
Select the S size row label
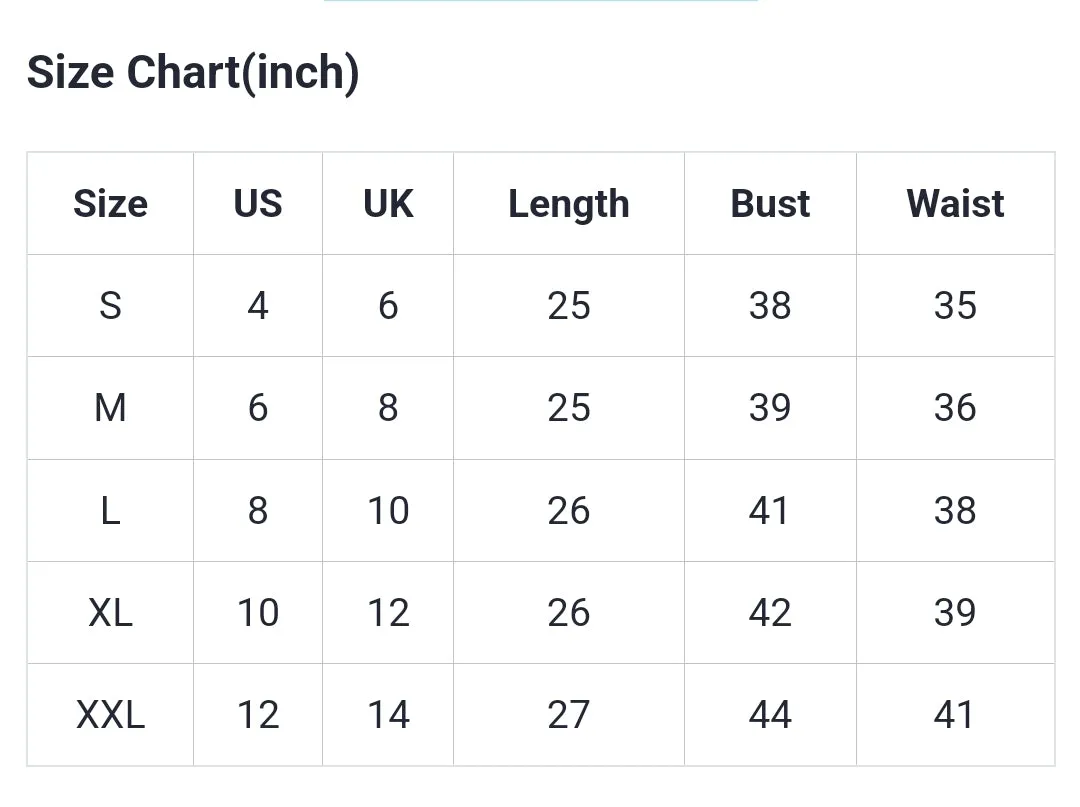tap(110, 306)
